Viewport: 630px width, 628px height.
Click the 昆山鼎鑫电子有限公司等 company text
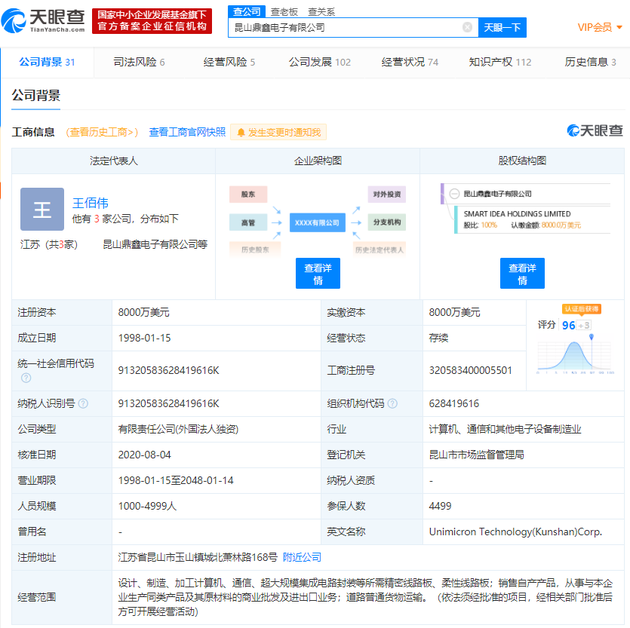point(155,244)
